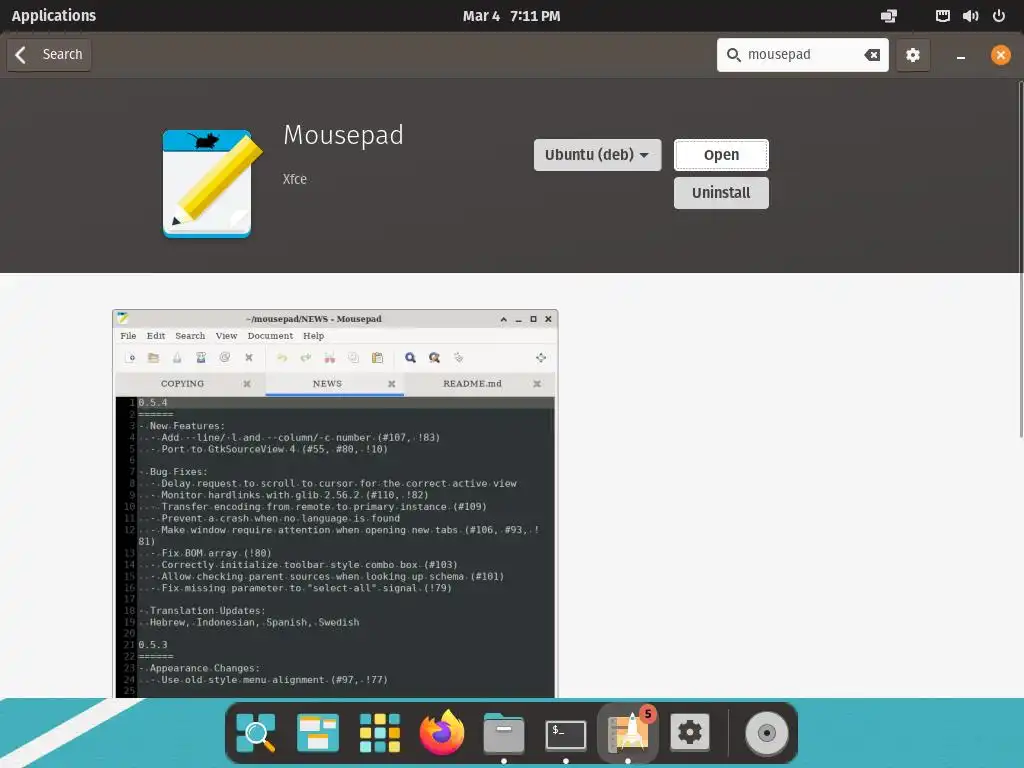Open the power menu icon
The height and width of the screenshot is (768, 1024).
click(999, 16)
